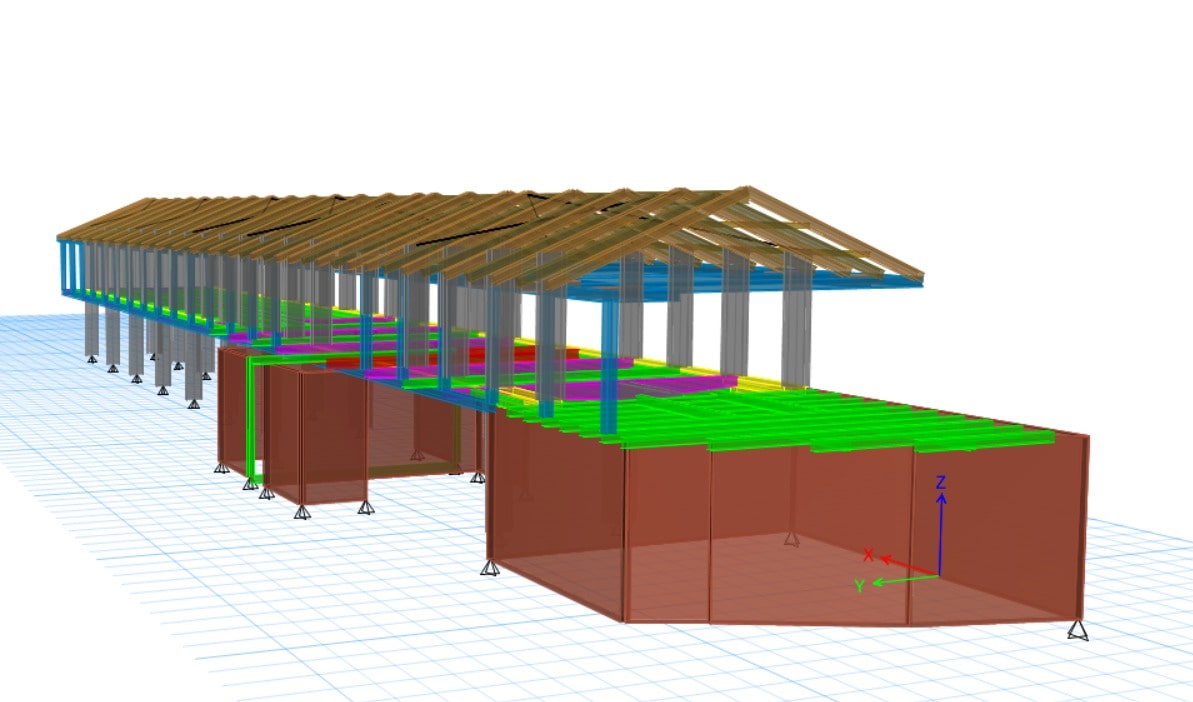Click the green Y axis label
The width and height of the screenshot is (1193, 702).
click(859, 586)
